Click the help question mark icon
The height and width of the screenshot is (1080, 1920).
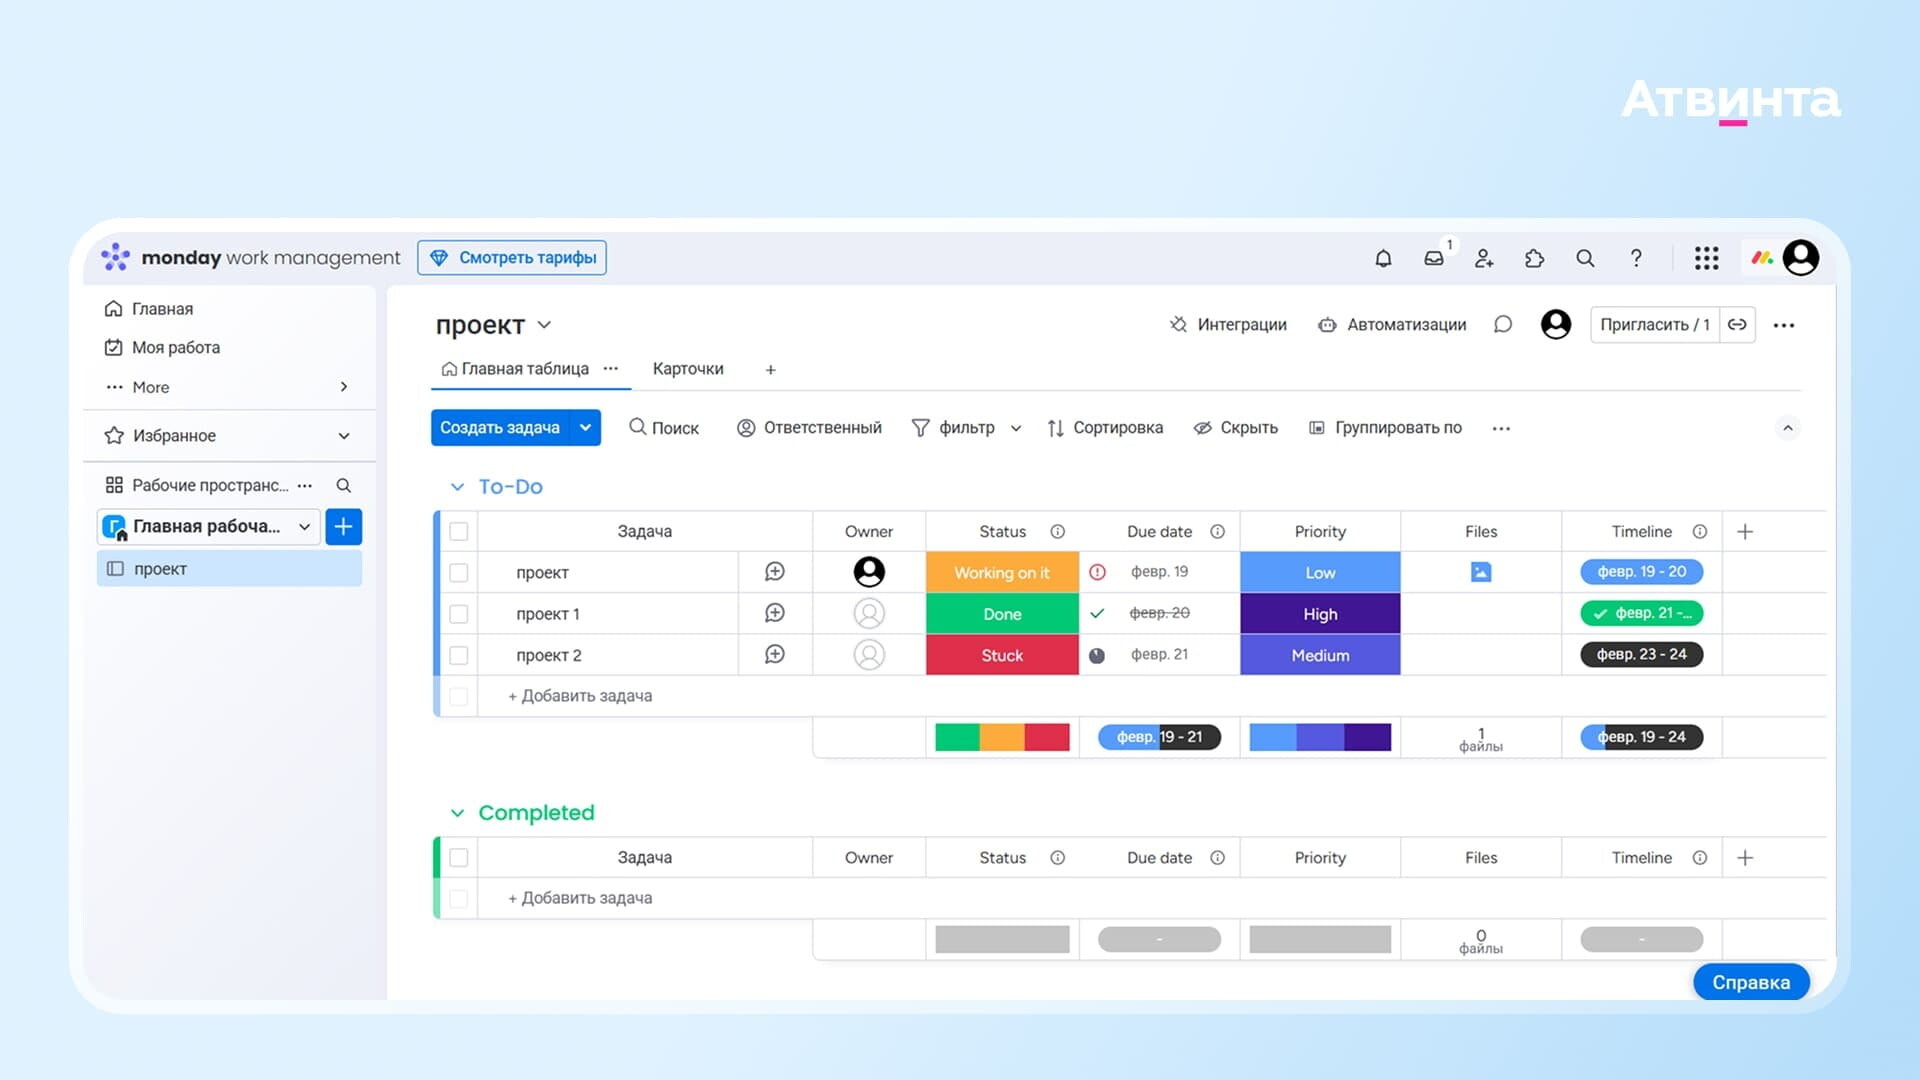1636,258
